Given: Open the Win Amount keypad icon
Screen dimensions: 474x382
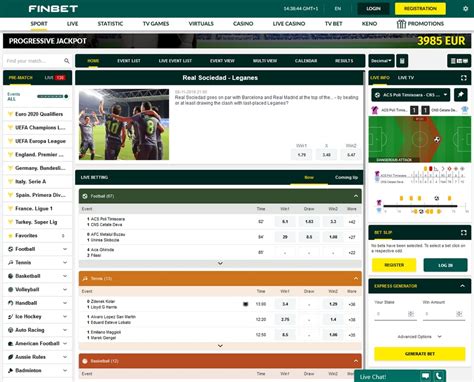Looking at the screenshot, I should tap(459, 314).
